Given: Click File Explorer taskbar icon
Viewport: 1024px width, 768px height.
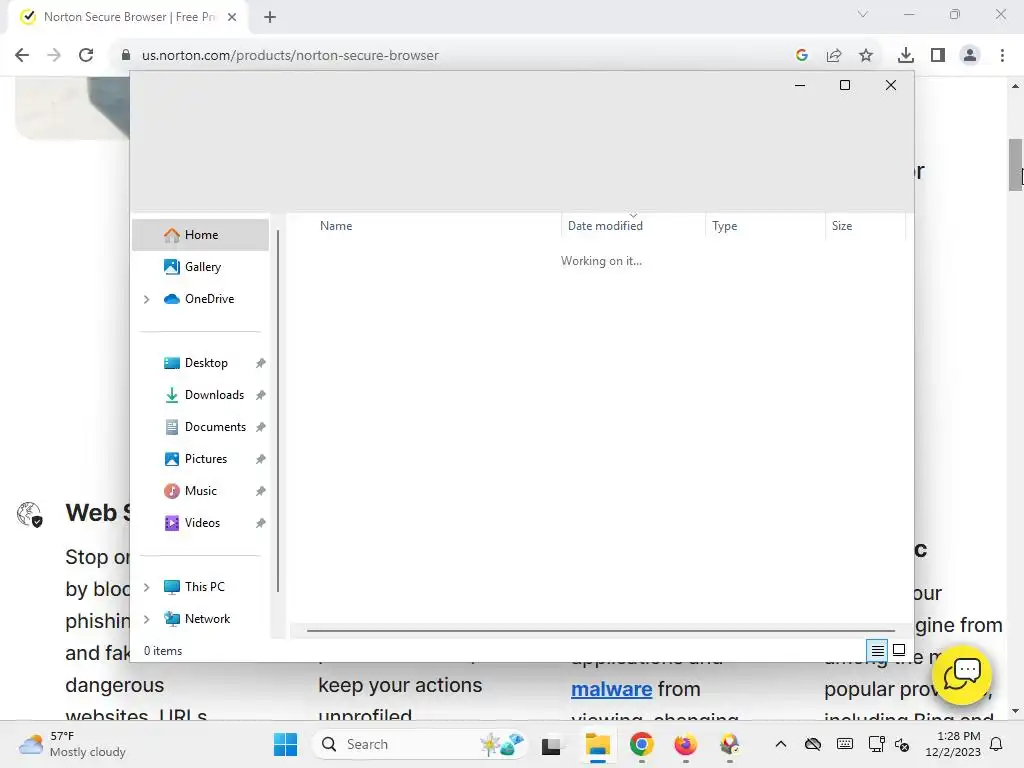Looking at the screenshot, I should [598, 744].
